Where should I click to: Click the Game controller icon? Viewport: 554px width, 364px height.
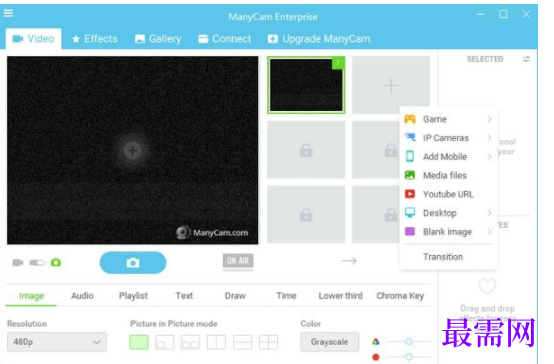[x=410, y=119]
